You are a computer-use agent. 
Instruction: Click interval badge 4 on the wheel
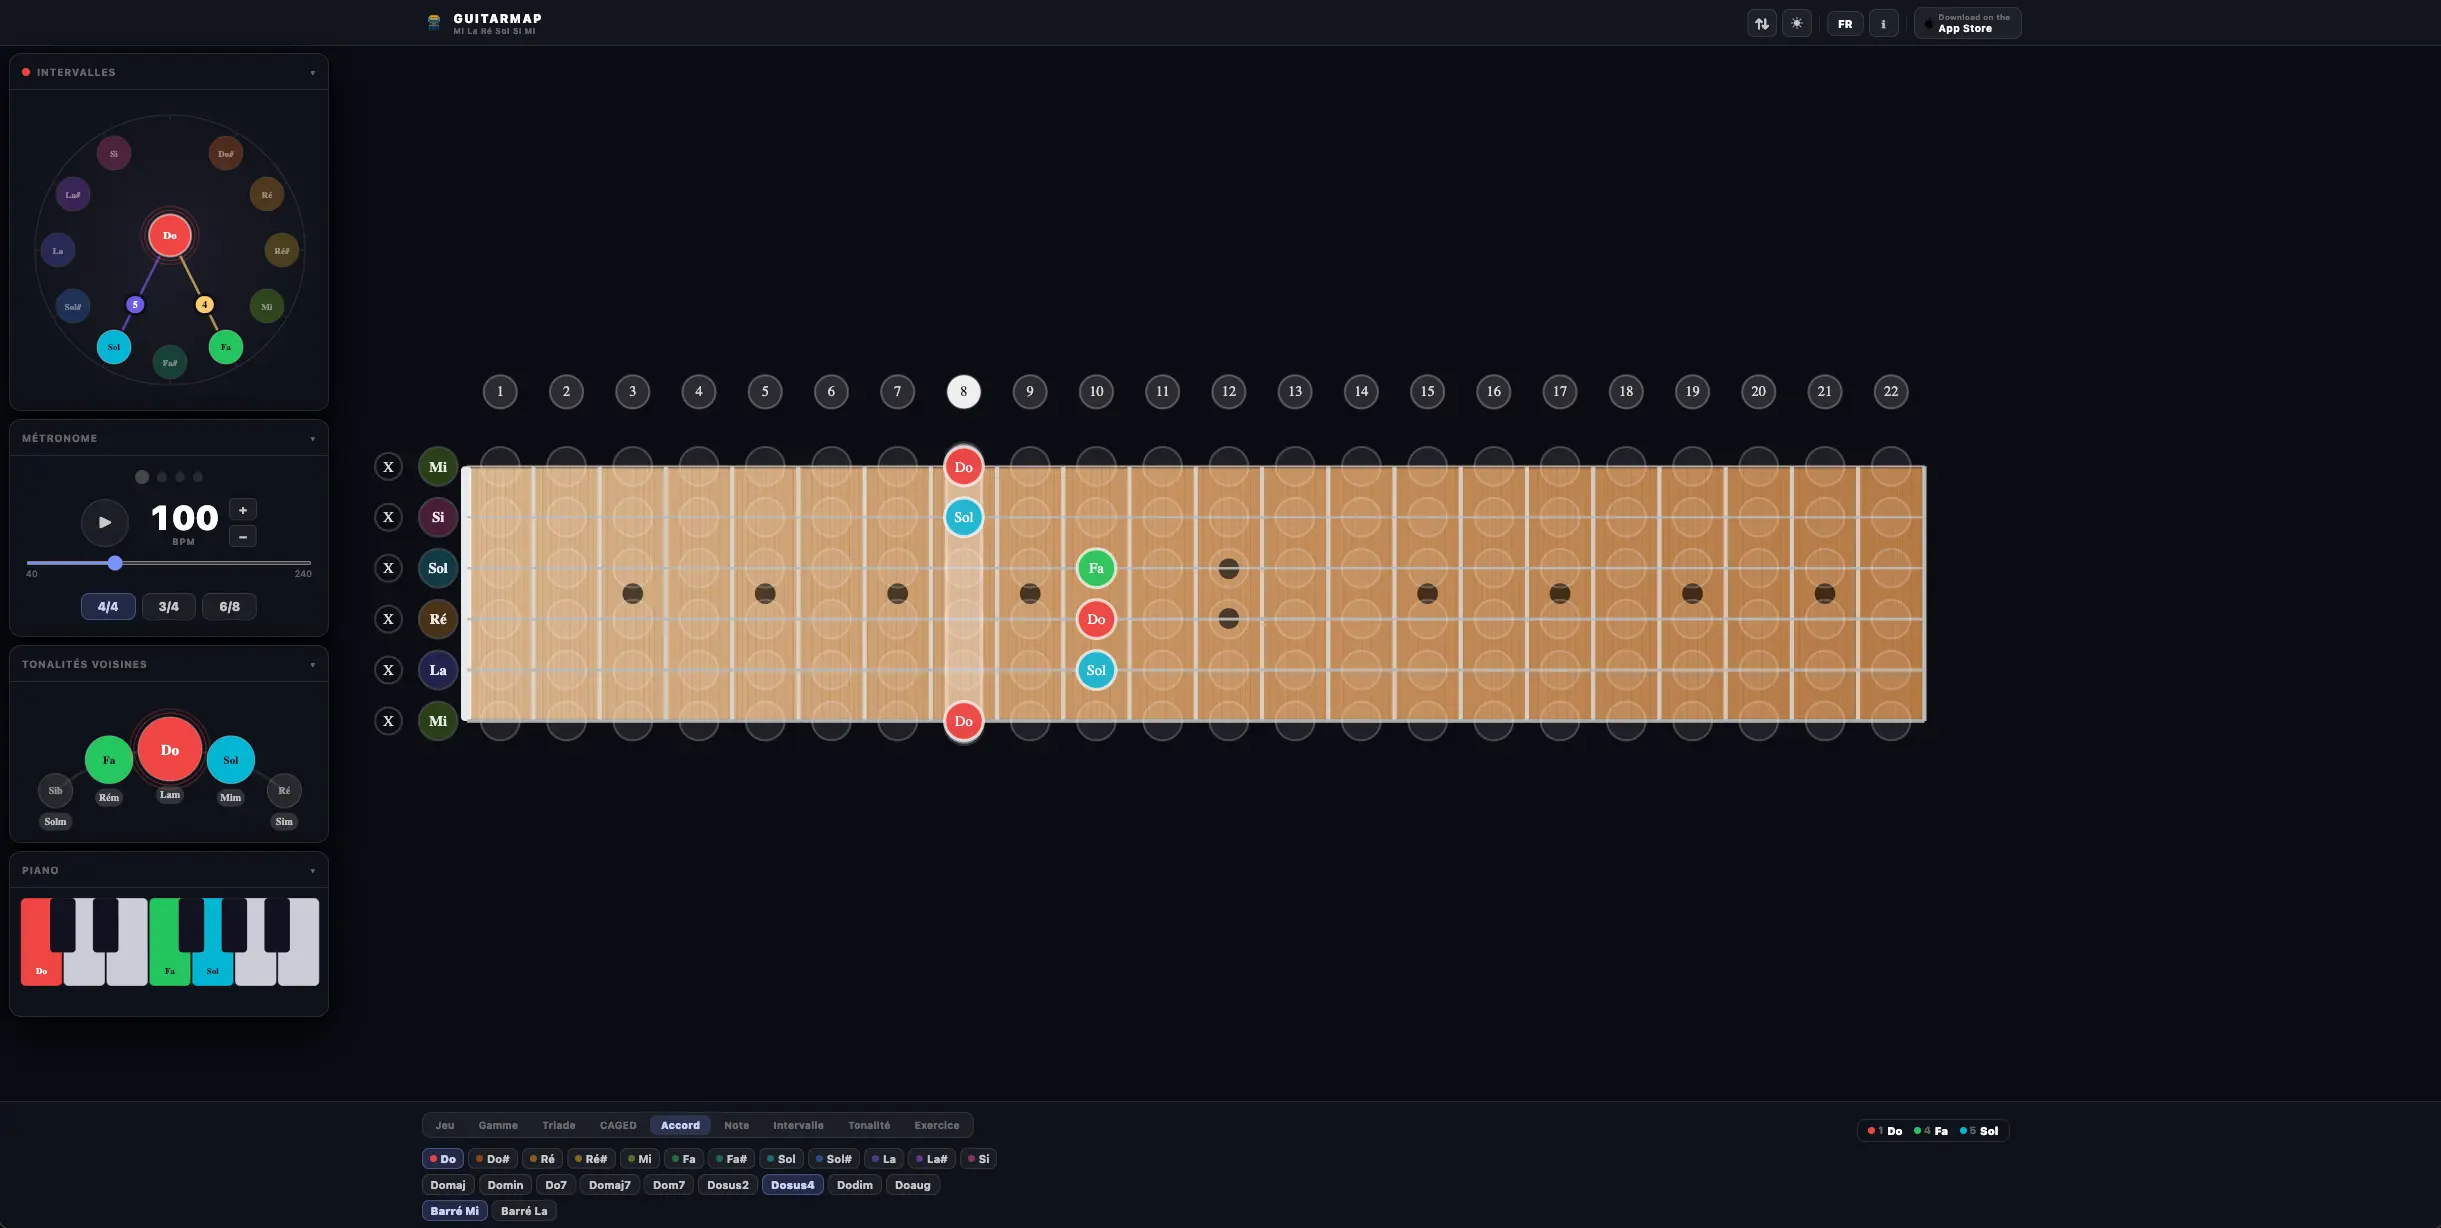coord(205,304)
